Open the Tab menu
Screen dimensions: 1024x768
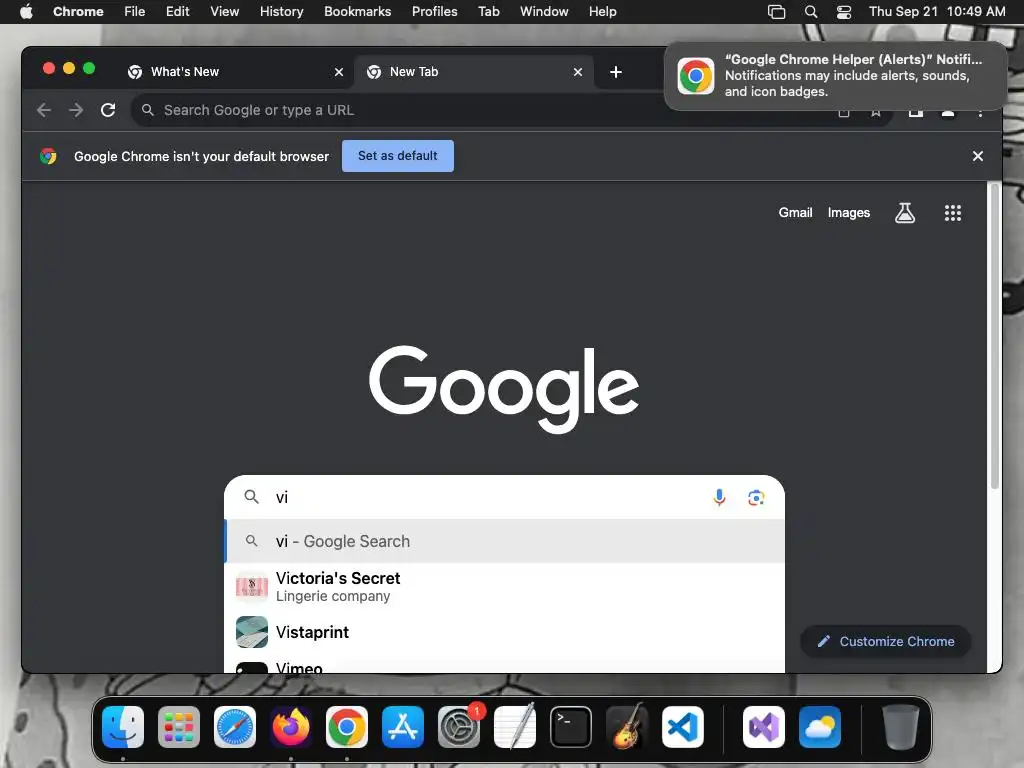click(488, 11)
